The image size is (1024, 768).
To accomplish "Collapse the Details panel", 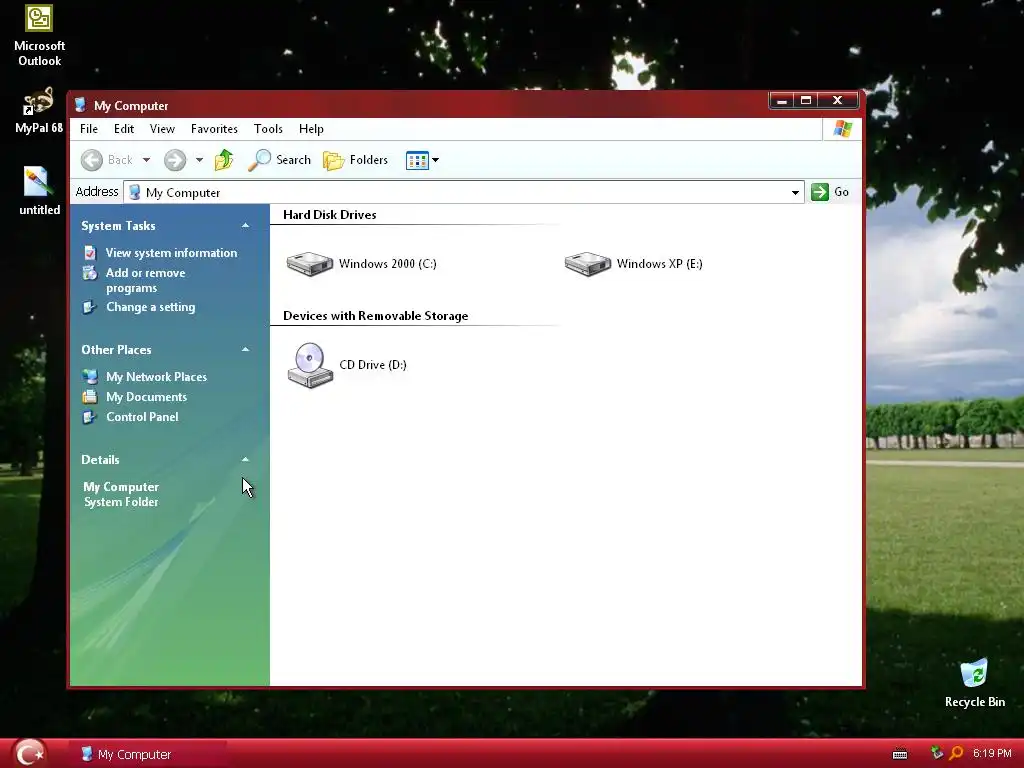I will pos(246,460).
